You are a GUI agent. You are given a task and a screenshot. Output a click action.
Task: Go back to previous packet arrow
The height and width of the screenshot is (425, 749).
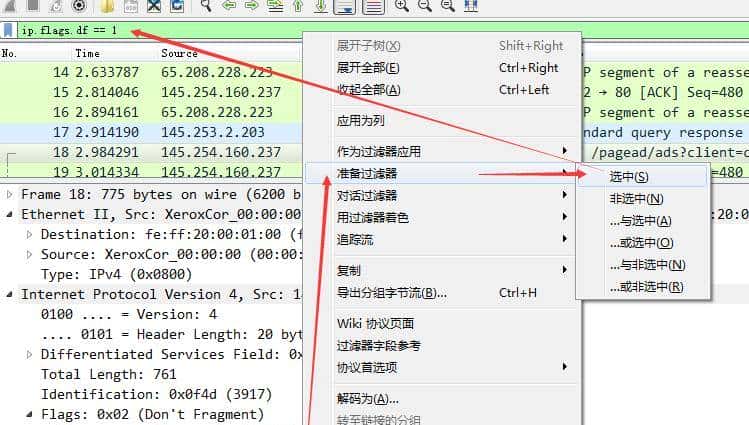[229, 5]
